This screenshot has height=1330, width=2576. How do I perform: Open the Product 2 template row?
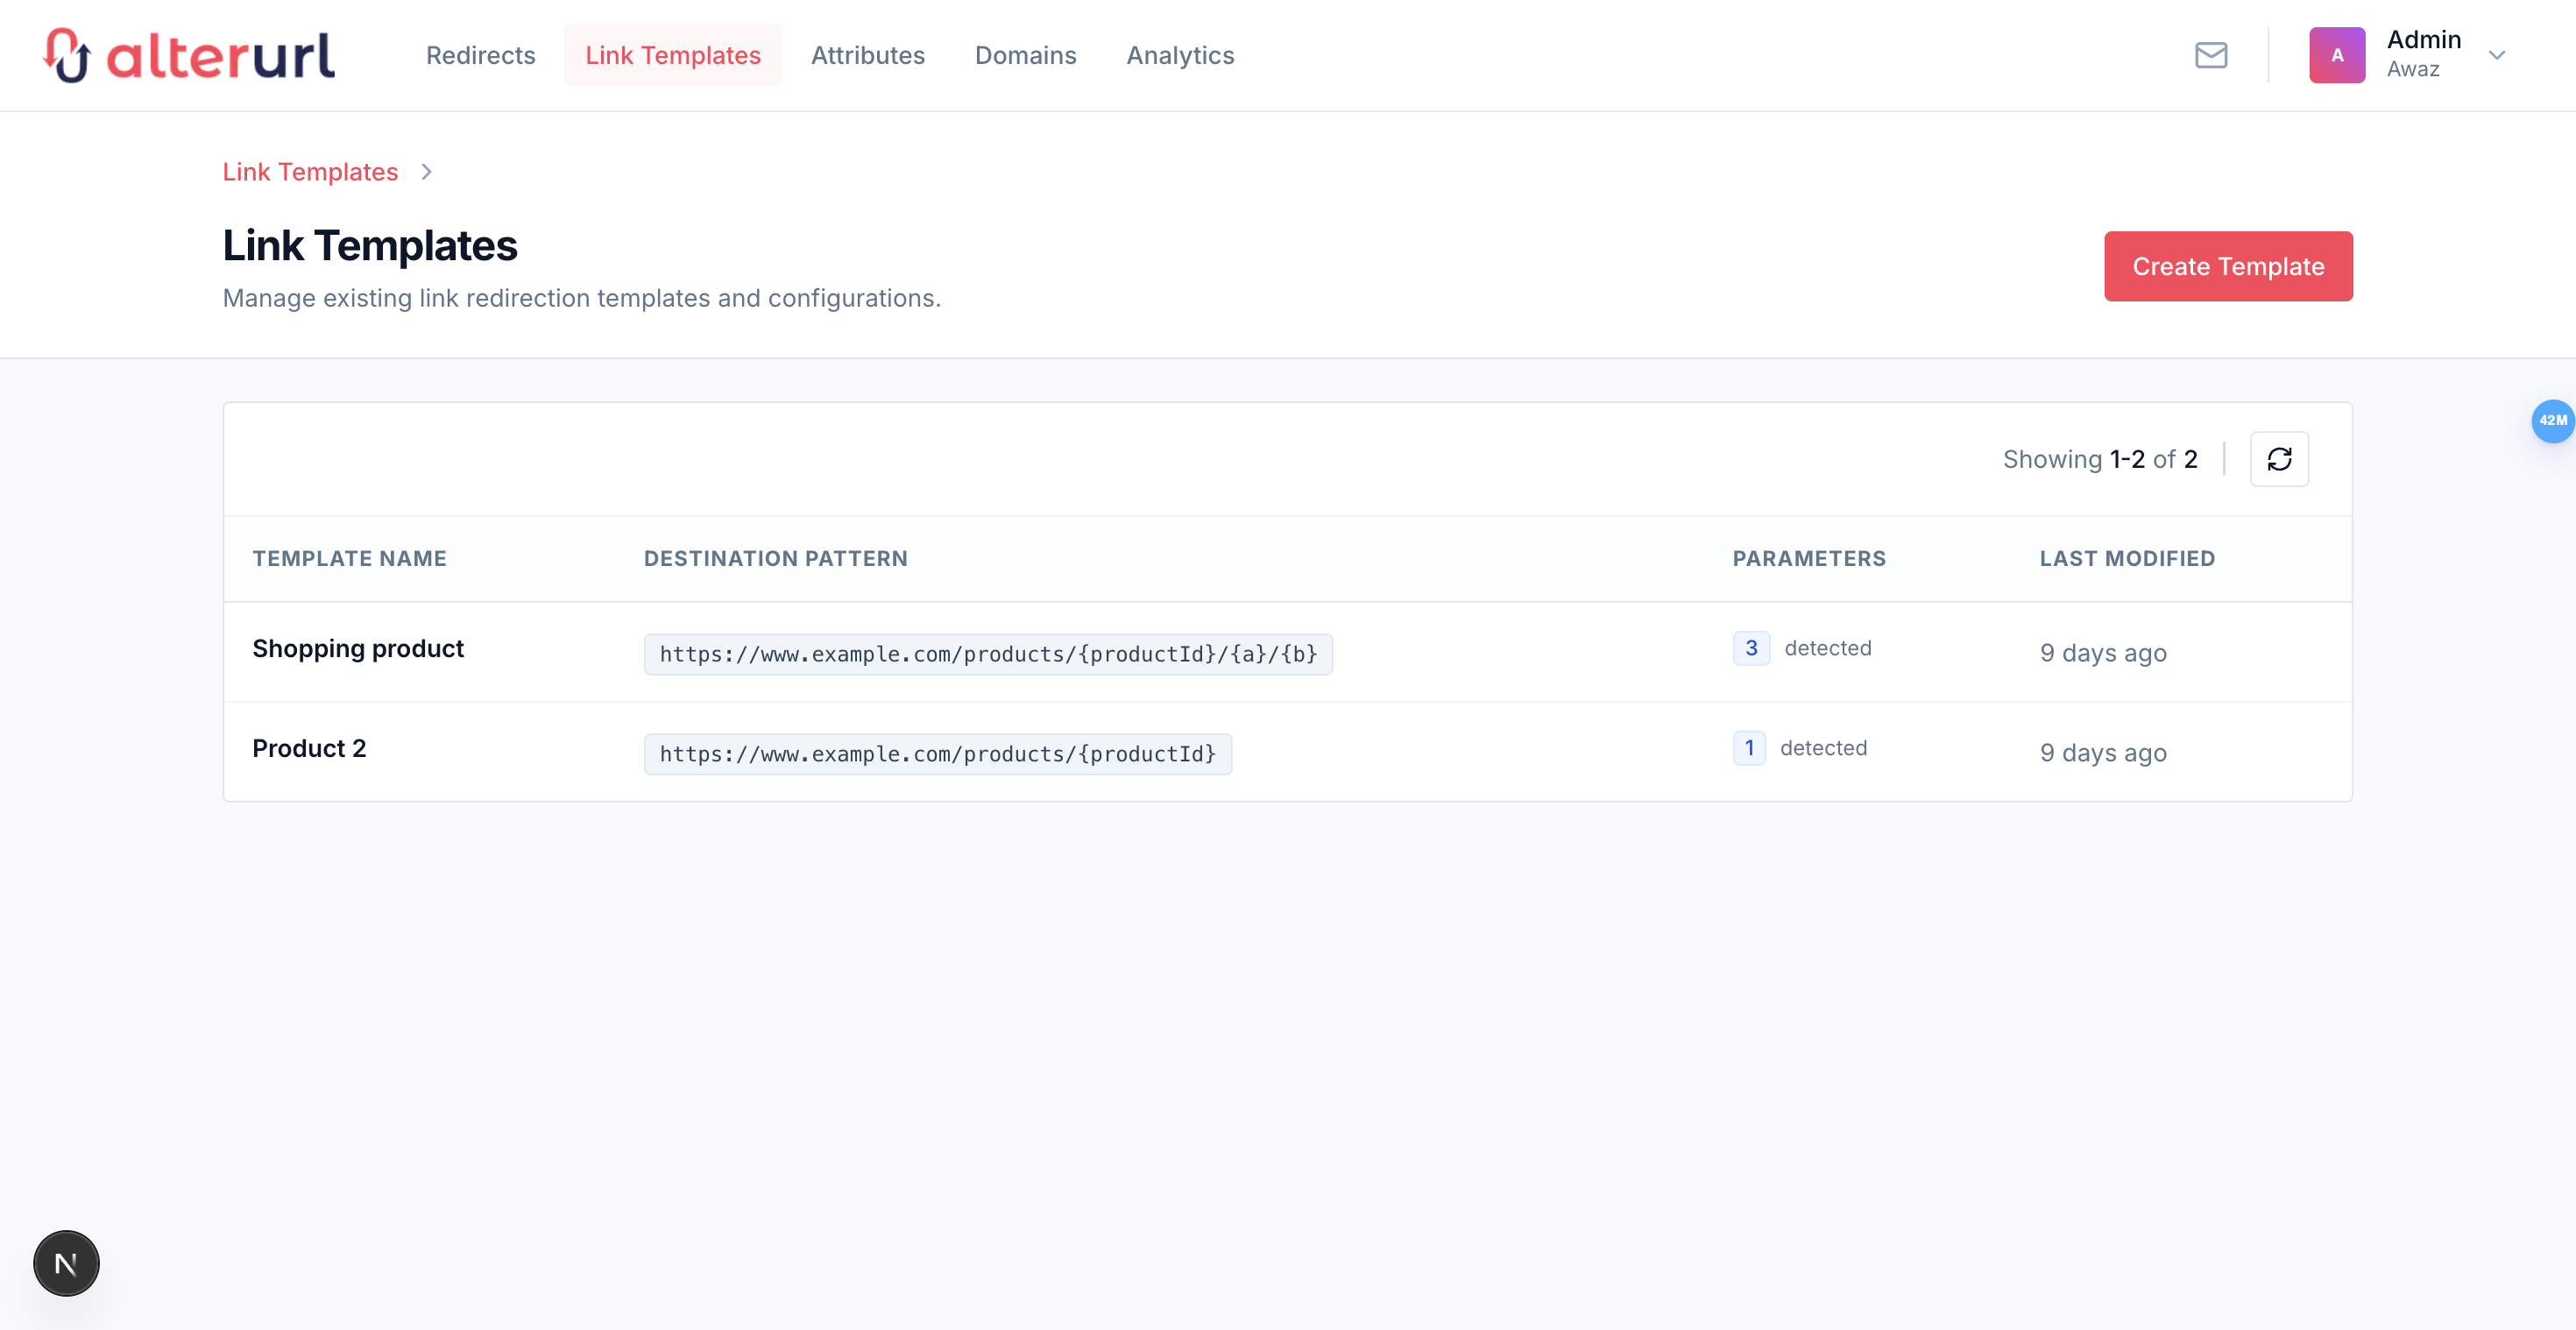pyautogui.click(x=309, y=749)
